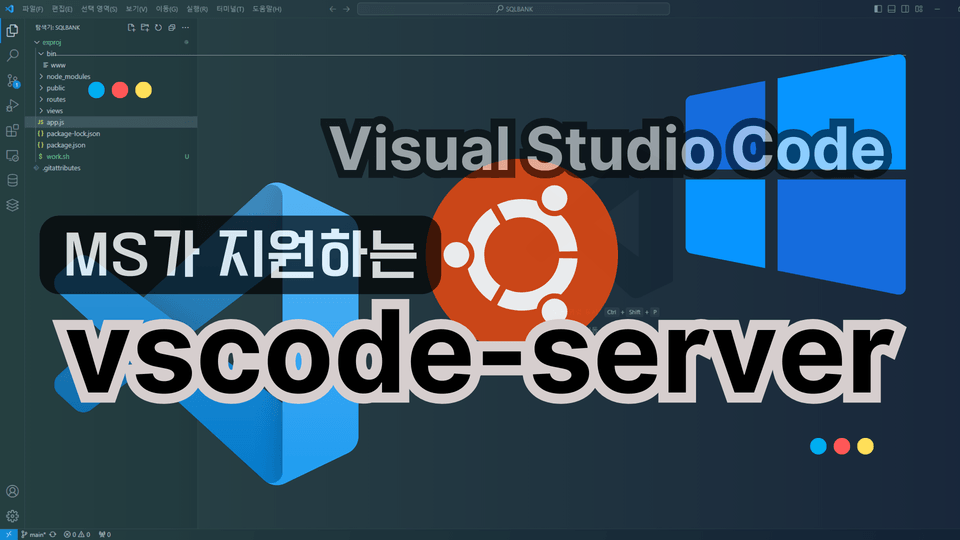Screen dimensions: 960x540
Task: Go back with the left arrow
Action: pos(332,9)
